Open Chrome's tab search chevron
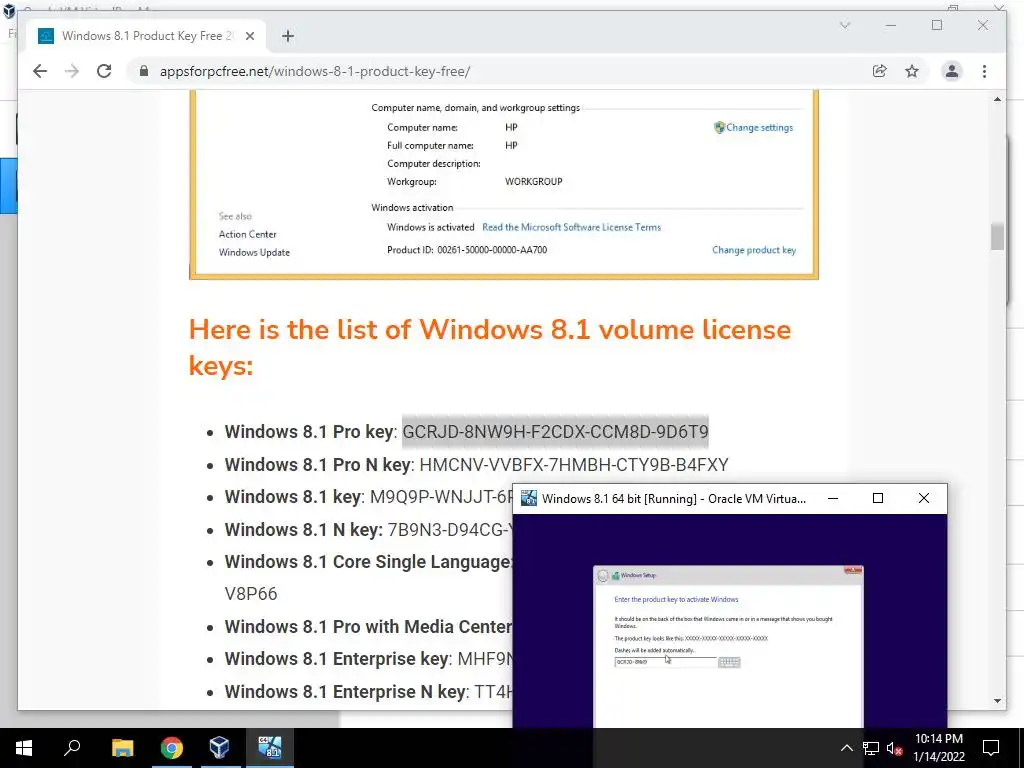 (844, 25)
